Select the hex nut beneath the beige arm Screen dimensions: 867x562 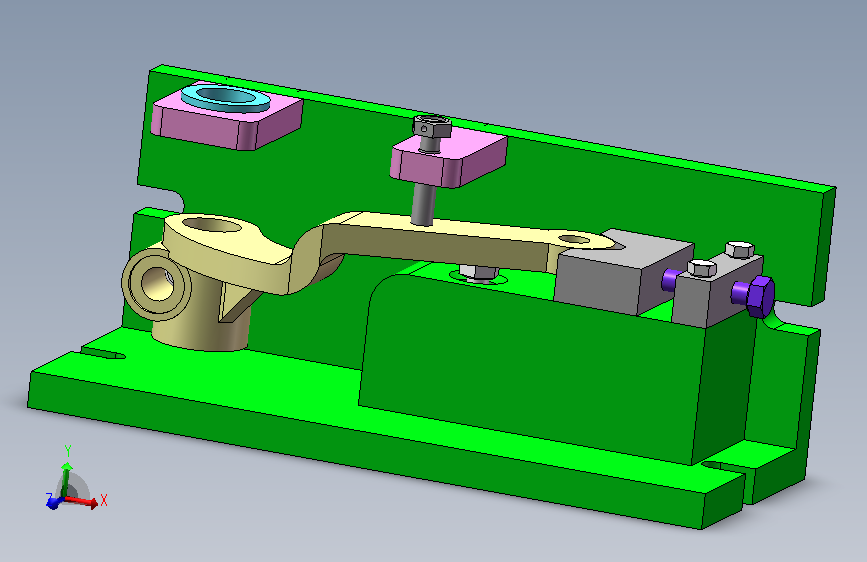pos(479,272)
